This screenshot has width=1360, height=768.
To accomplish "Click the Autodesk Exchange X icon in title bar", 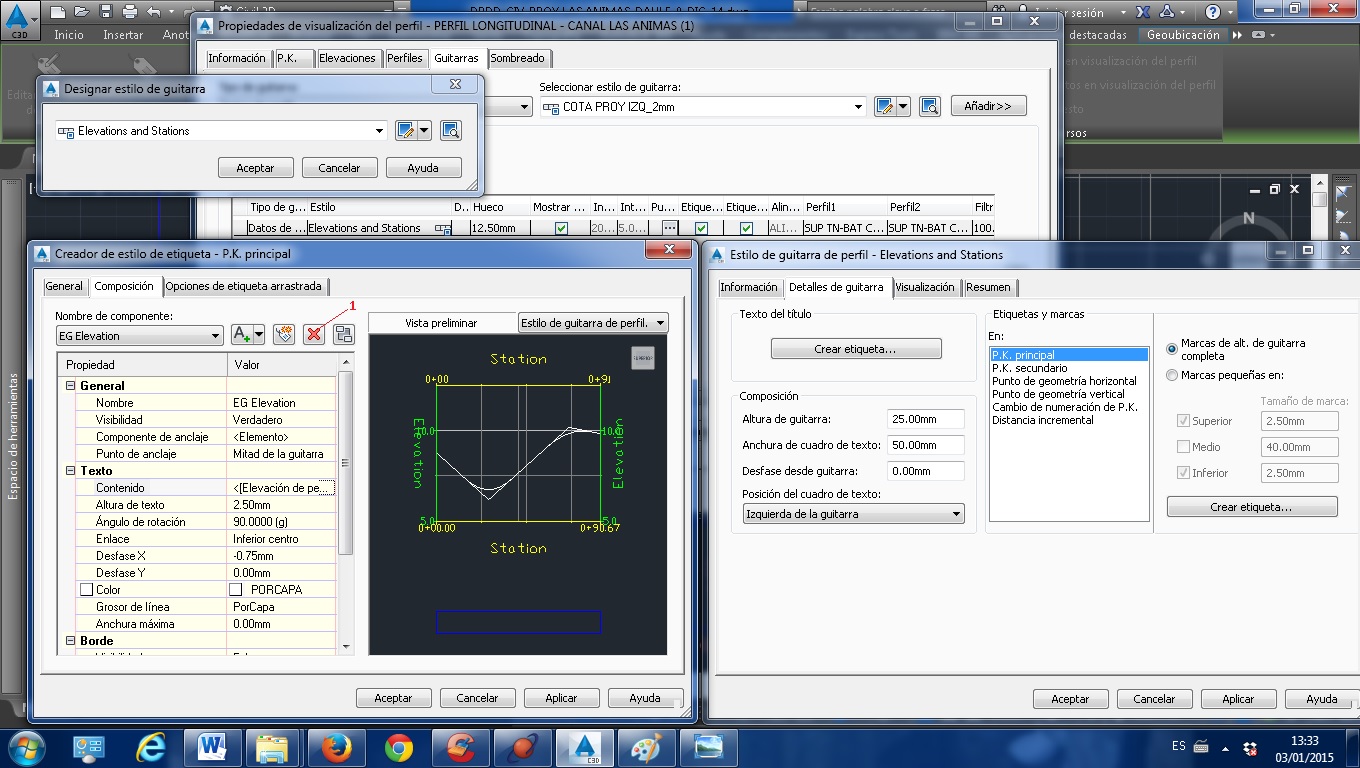I will 1145,12.
